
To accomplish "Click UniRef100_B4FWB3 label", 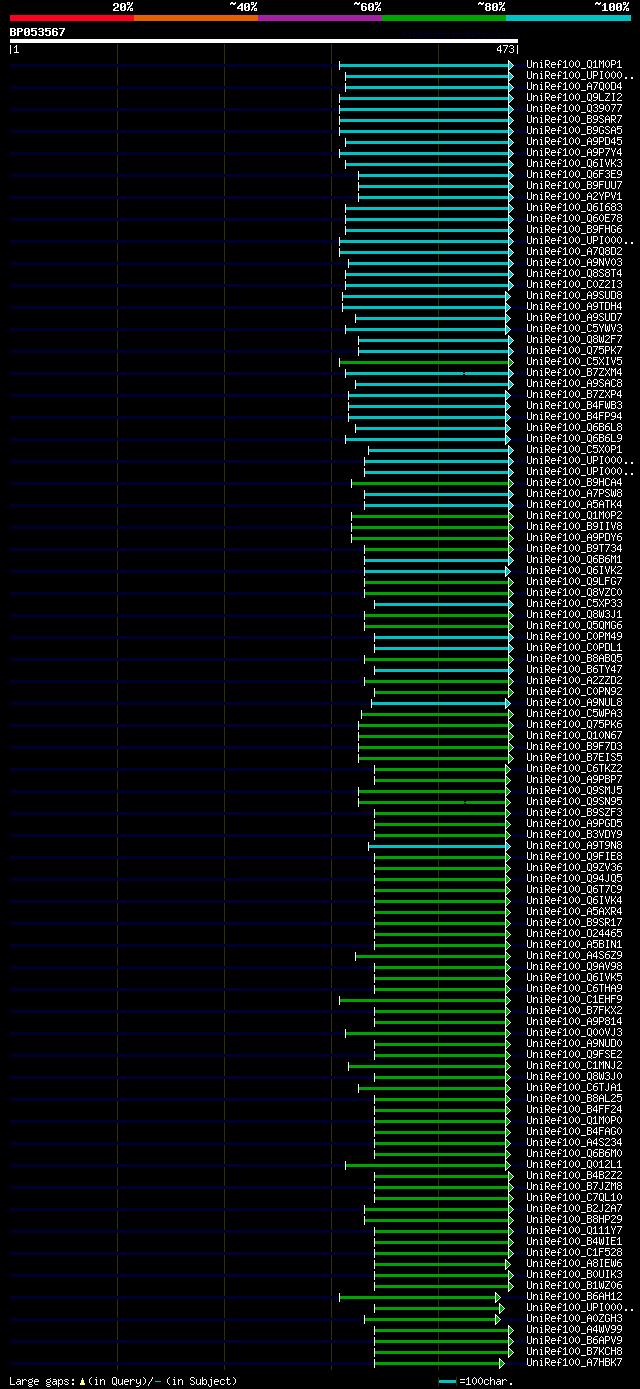I will pyautogui.click(x=574, y=406).
